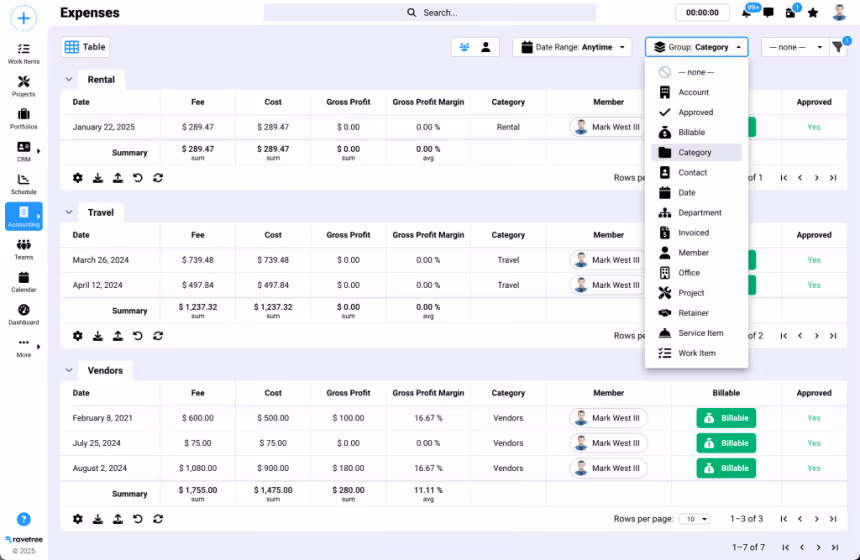
Task: Click the blue help question mark icon
Action: [x=24, y=519]
